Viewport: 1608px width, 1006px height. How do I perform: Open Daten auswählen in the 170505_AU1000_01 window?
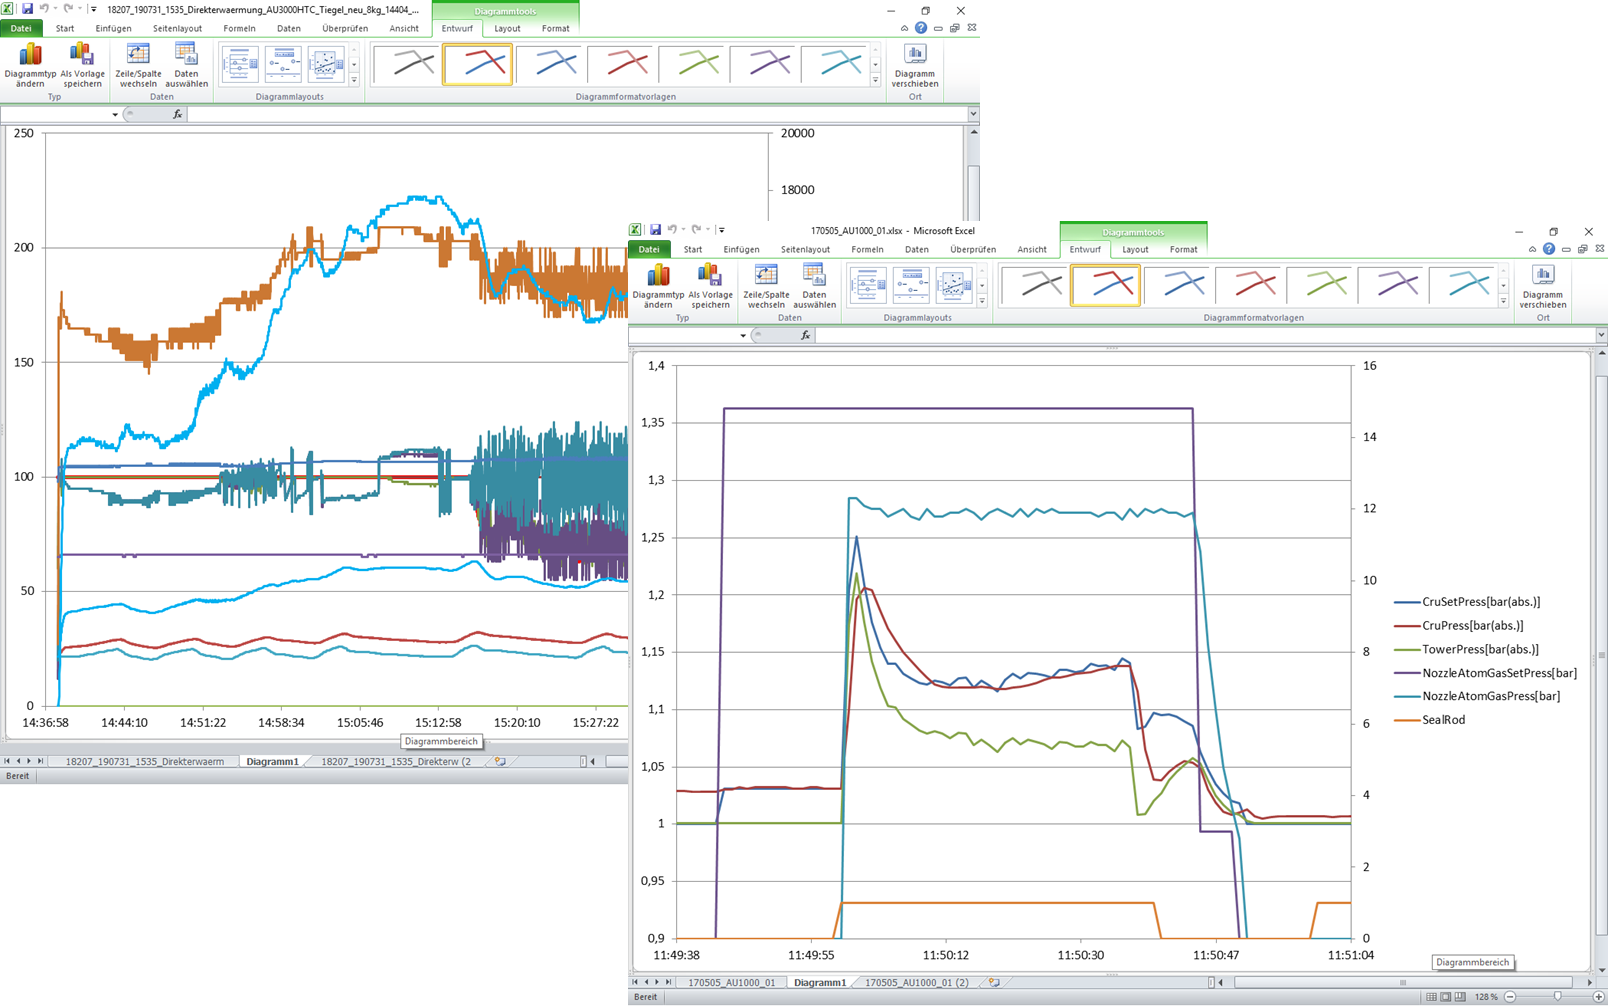click(814, 286)
